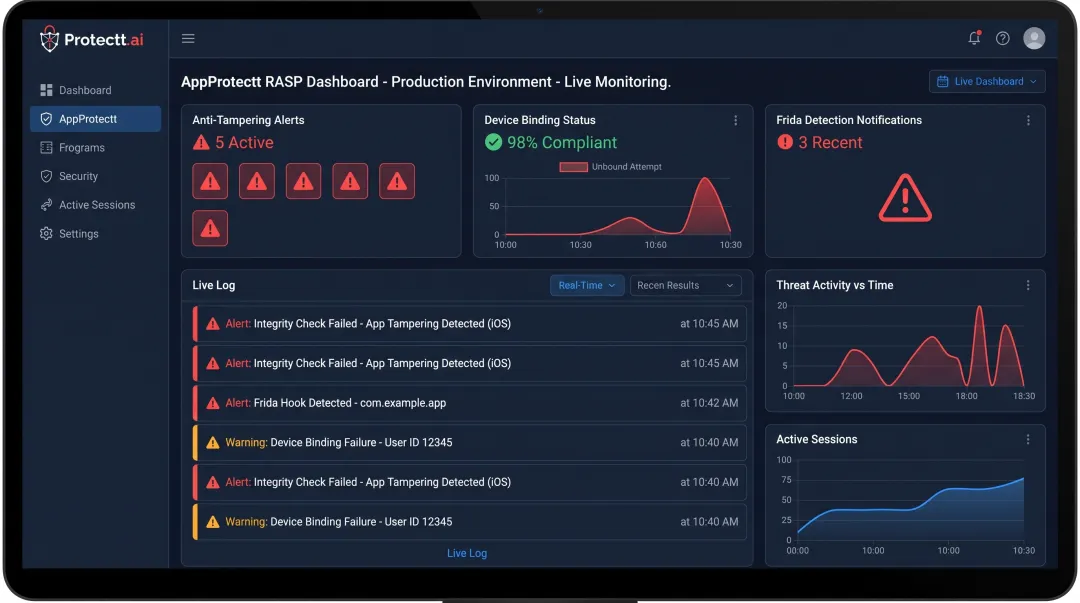Open Active Sessions menu item
The height and width of the screenshot is (603, 1080).
click(95, 205)
